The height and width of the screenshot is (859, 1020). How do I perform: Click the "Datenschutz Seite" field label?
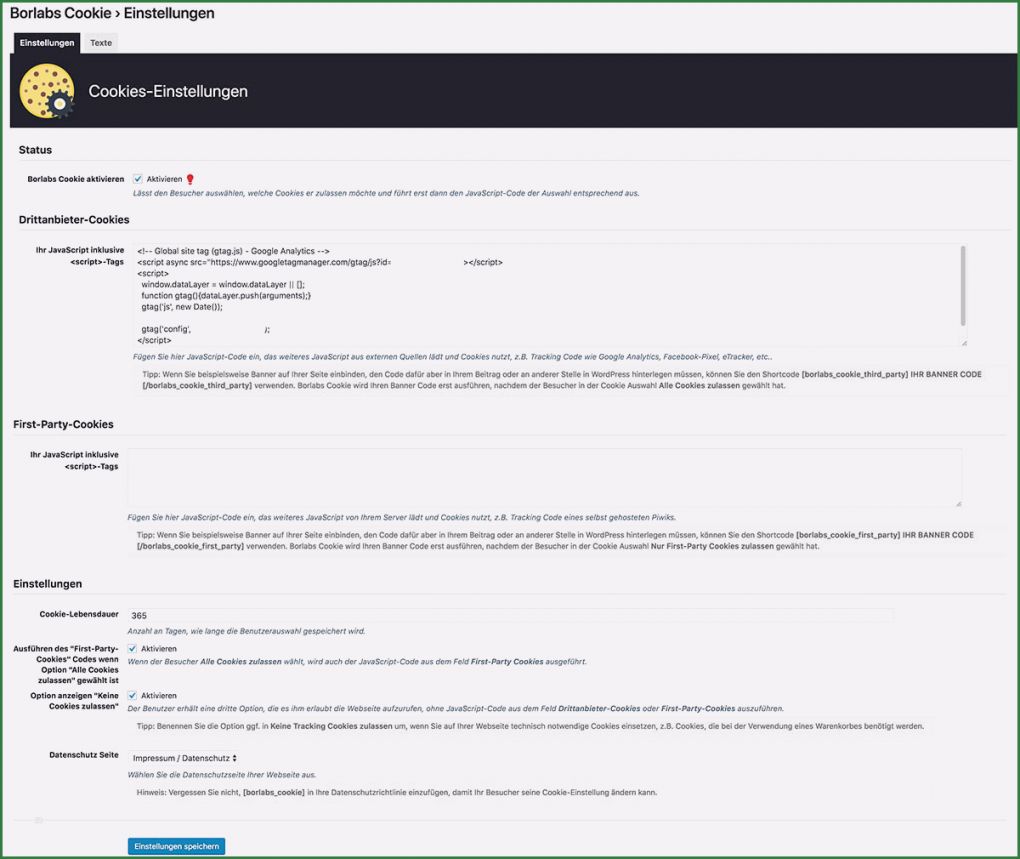(84, 756)
